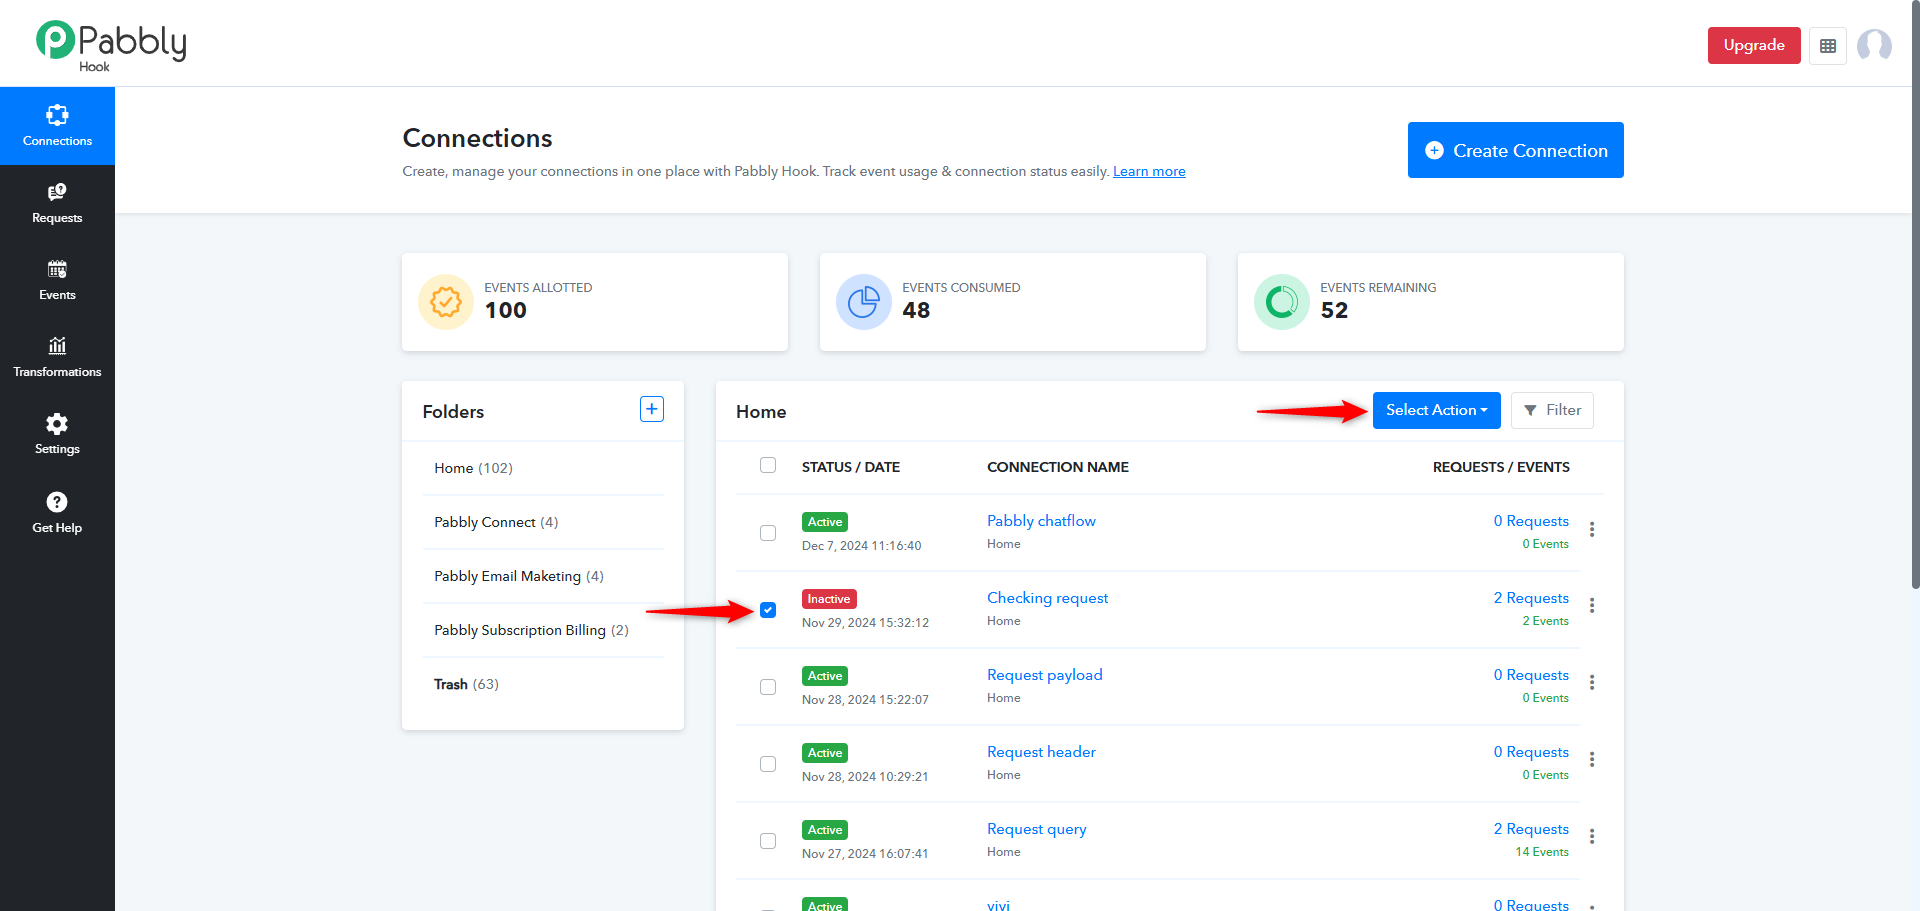This screenshot has height=911, width=1920.
Task: View 2 Requests for Request query
Action: pyautogui.click(x=1531, y=829)
